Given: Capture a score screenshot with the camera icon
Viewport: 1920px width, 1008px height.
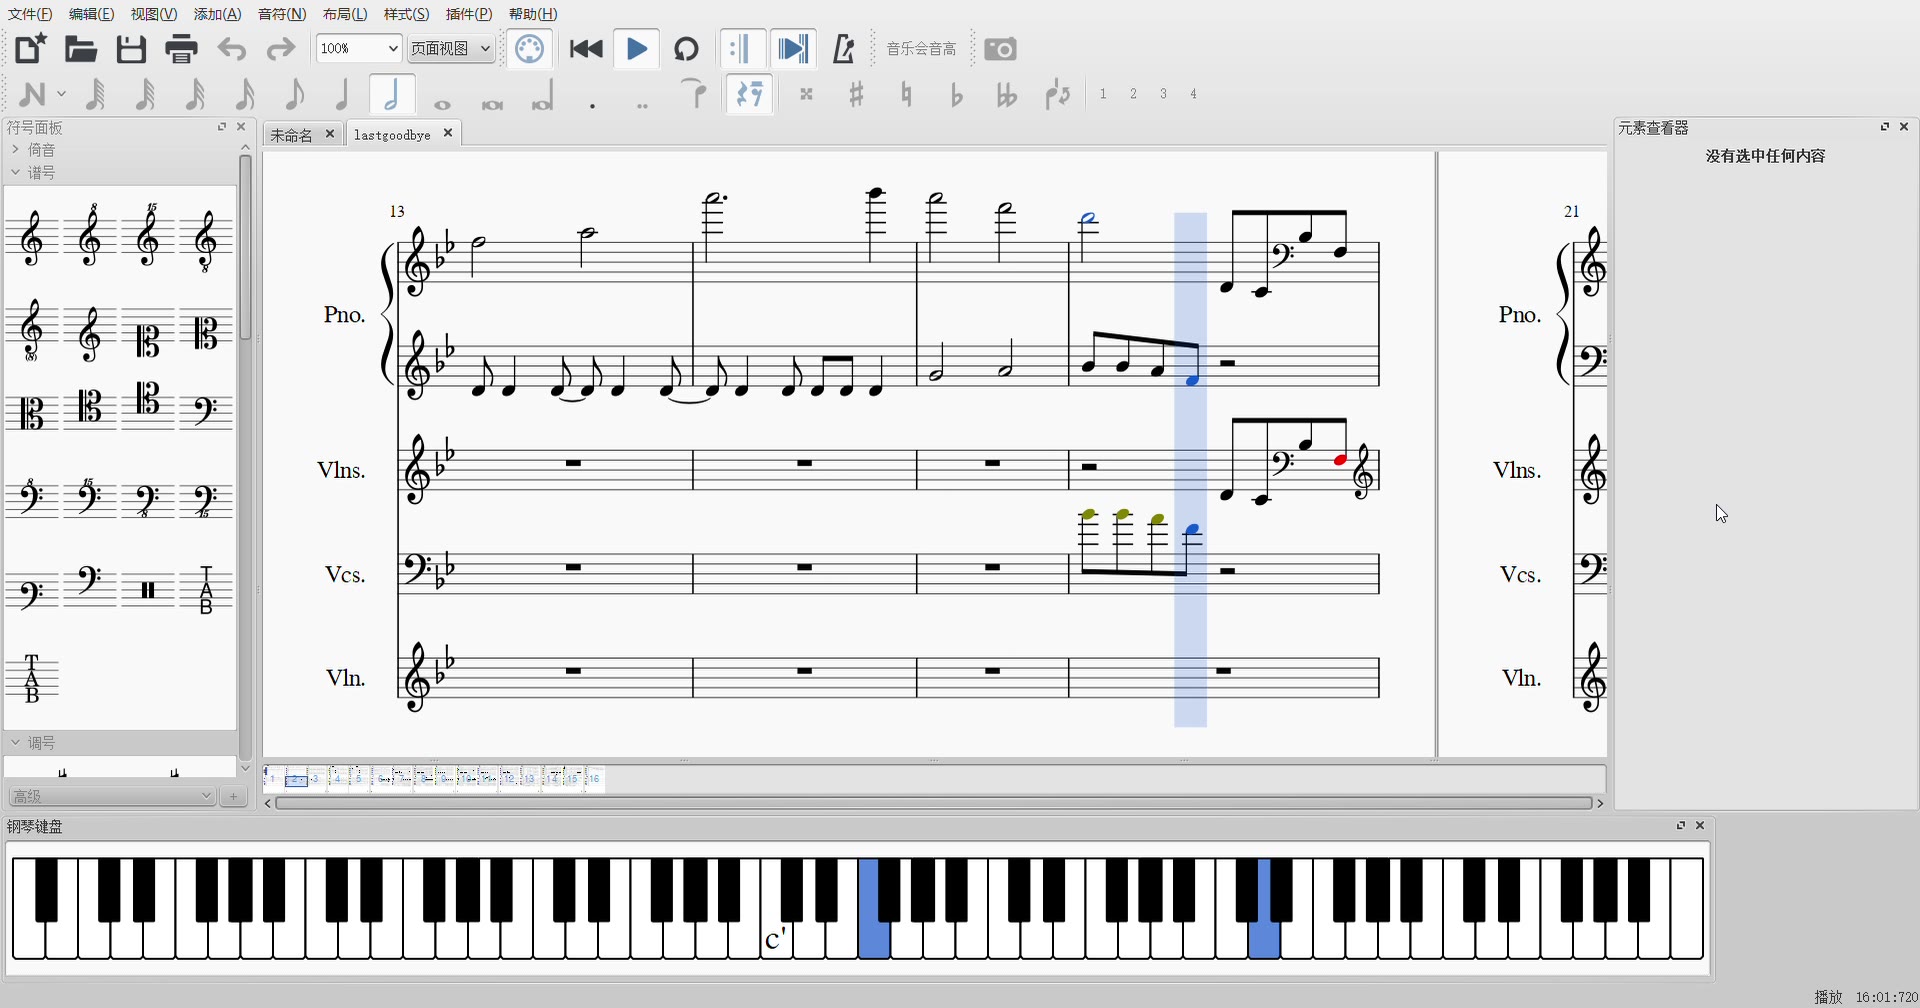Looking at the screenshot, I should tap(1001, 48).
